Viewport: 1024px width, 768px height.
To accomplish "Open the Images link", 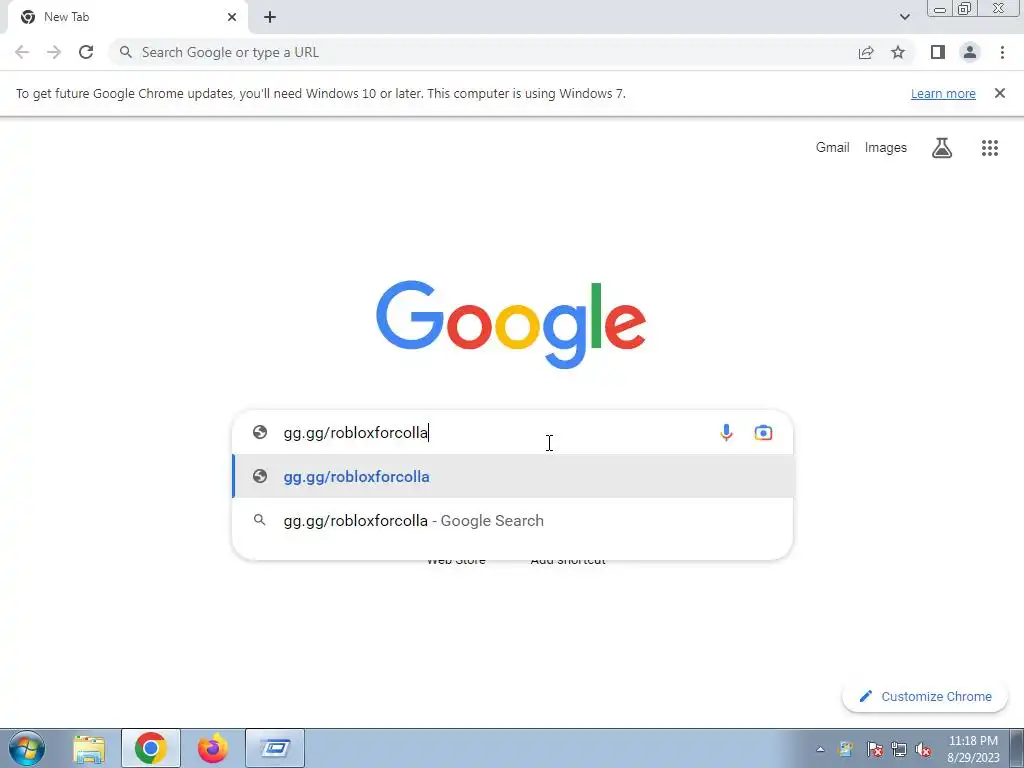I will (x=886, y=148).
